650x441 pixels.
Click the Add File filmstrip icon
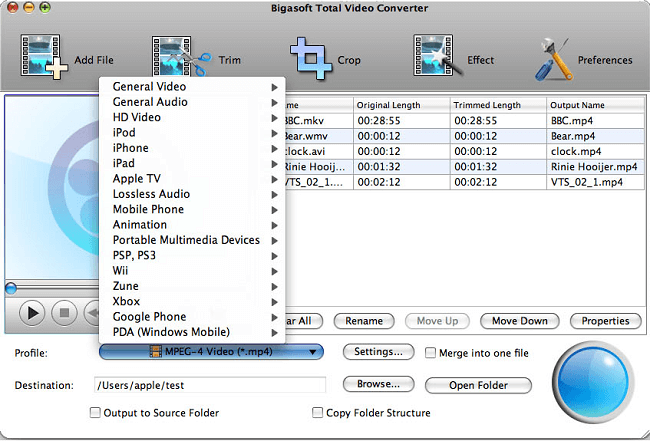pos(44,57)
